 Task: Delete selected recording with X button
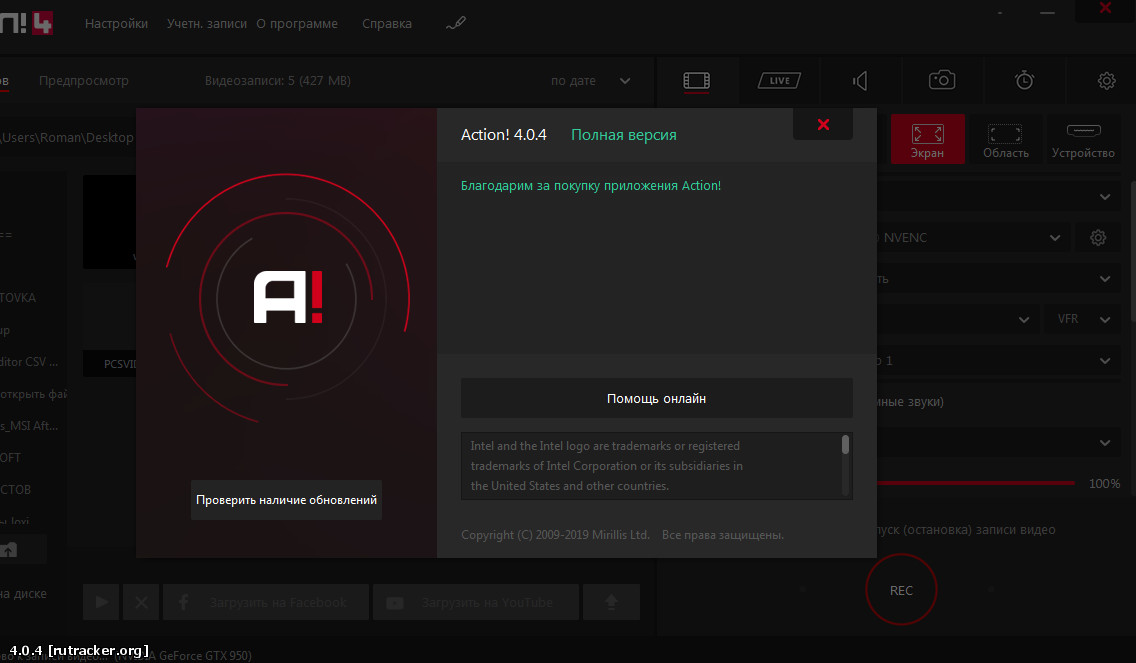(141, 602)
